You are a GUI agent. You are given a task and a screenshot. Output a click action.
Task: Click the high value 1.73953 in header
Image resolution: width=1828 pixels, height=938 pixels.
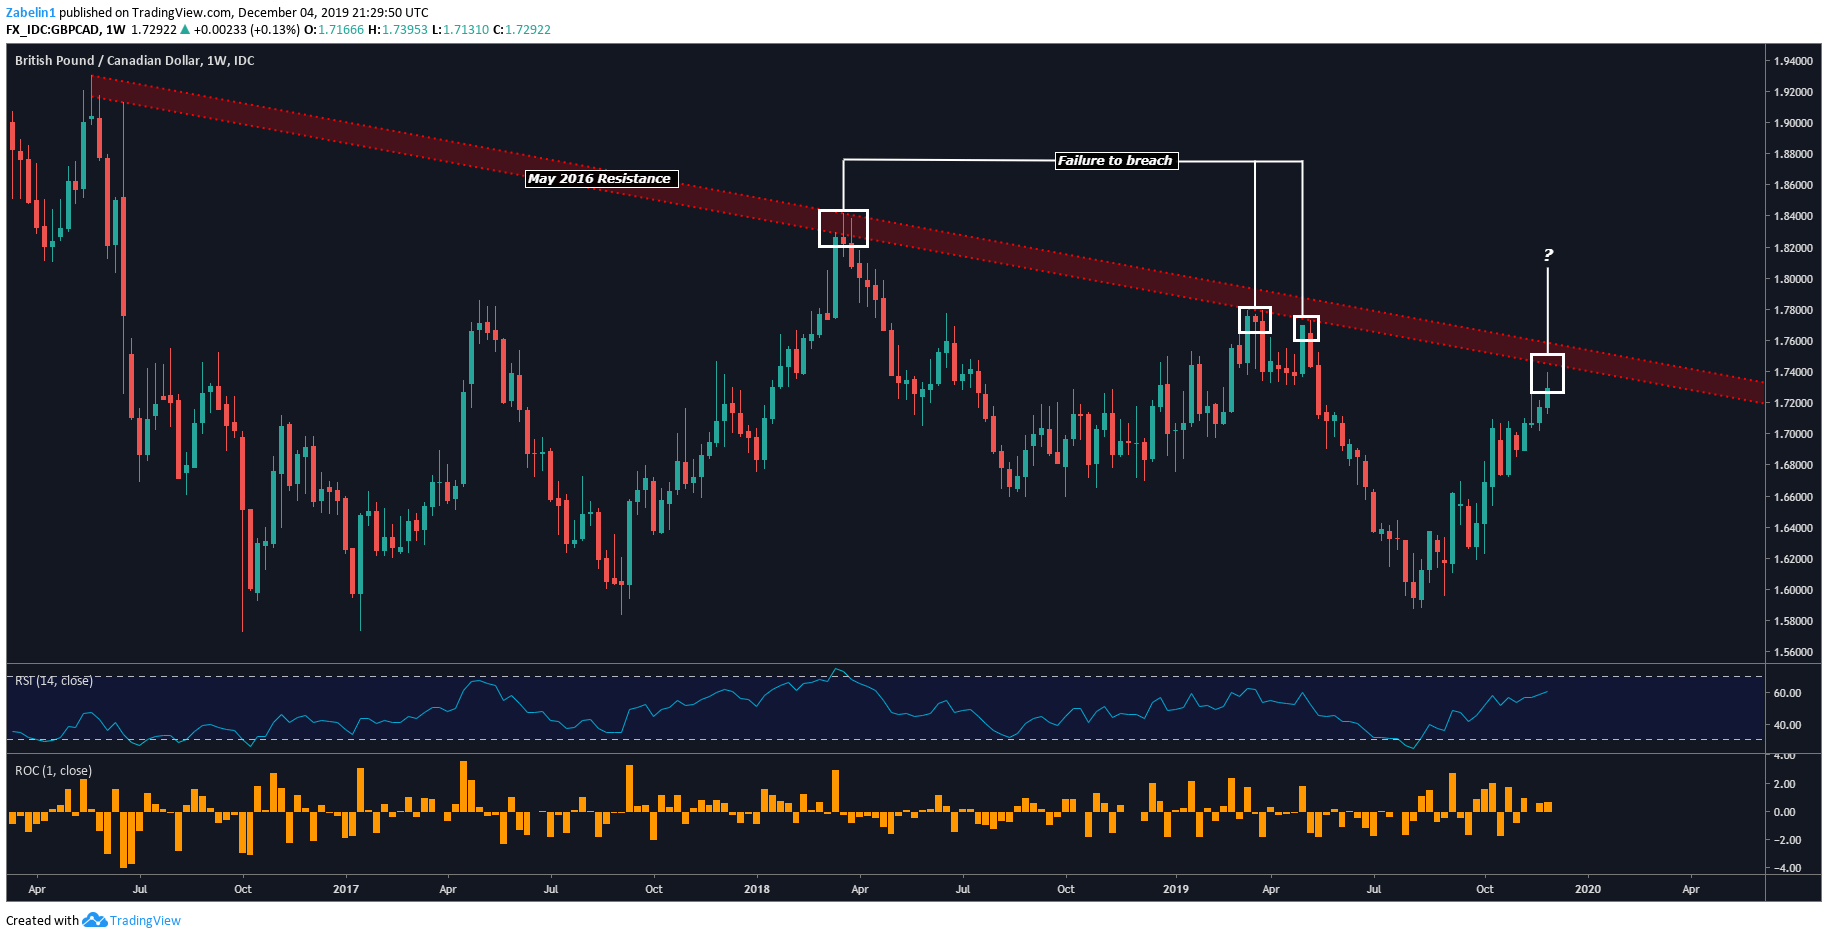coord(403,30)
